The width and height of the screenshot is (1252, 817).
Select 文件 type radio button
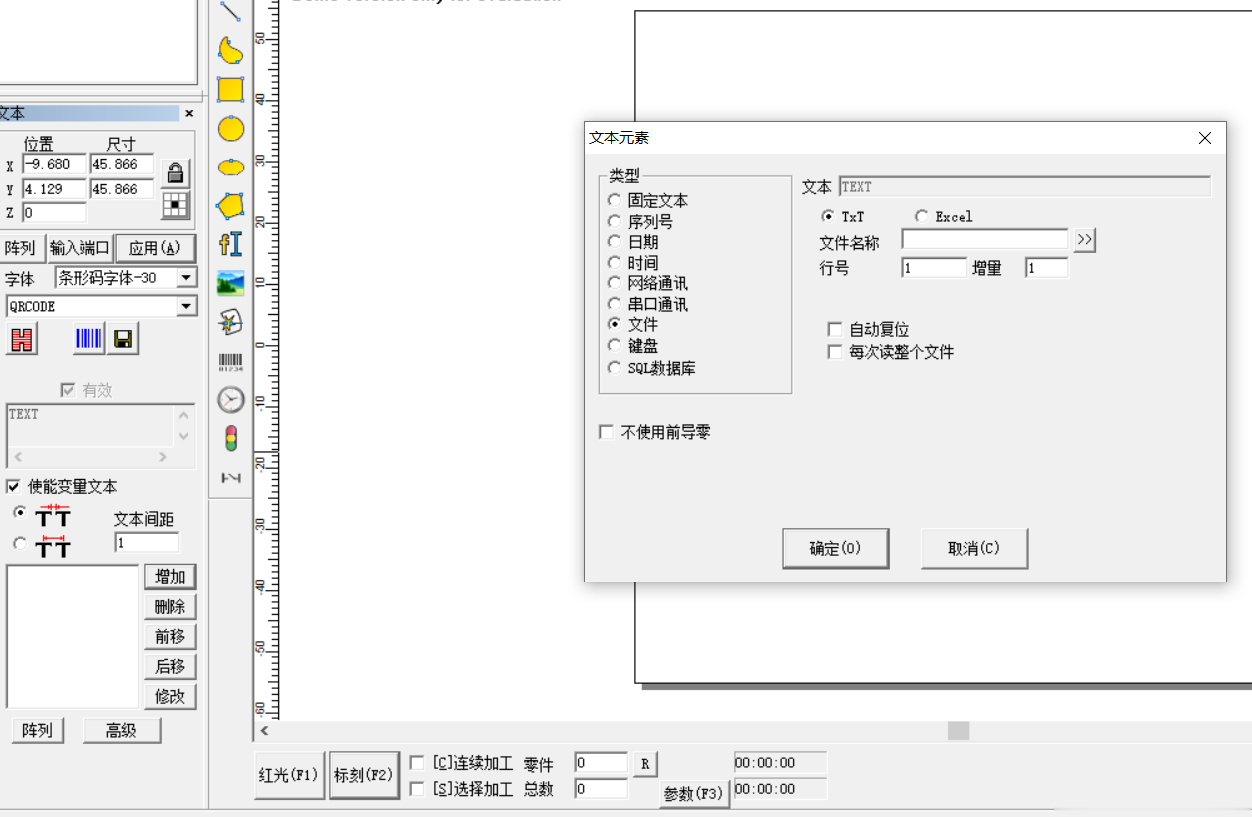[x=614, y=325]
